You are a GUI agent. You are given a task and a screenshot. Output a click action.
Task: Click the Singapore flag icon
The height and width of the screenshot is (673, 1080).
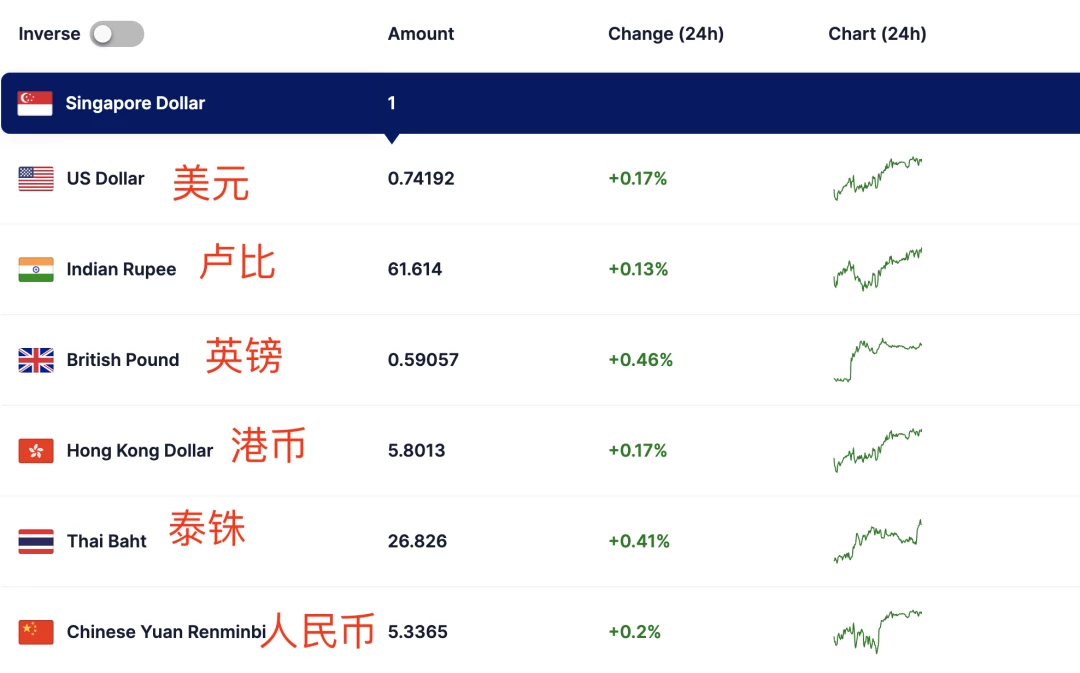35,103
